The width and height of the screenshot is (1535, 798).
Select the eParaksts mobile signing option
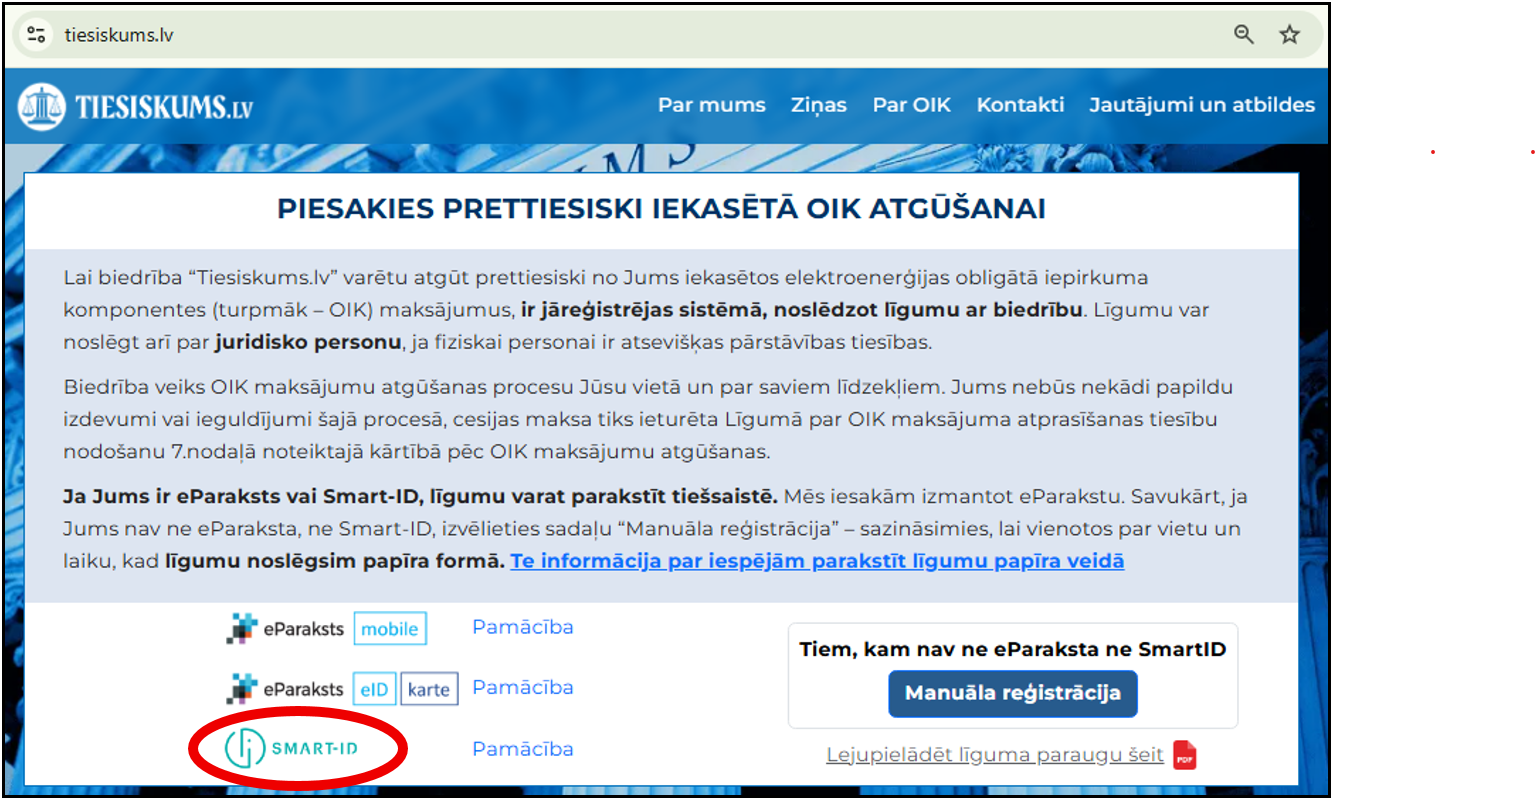point(327,629)
